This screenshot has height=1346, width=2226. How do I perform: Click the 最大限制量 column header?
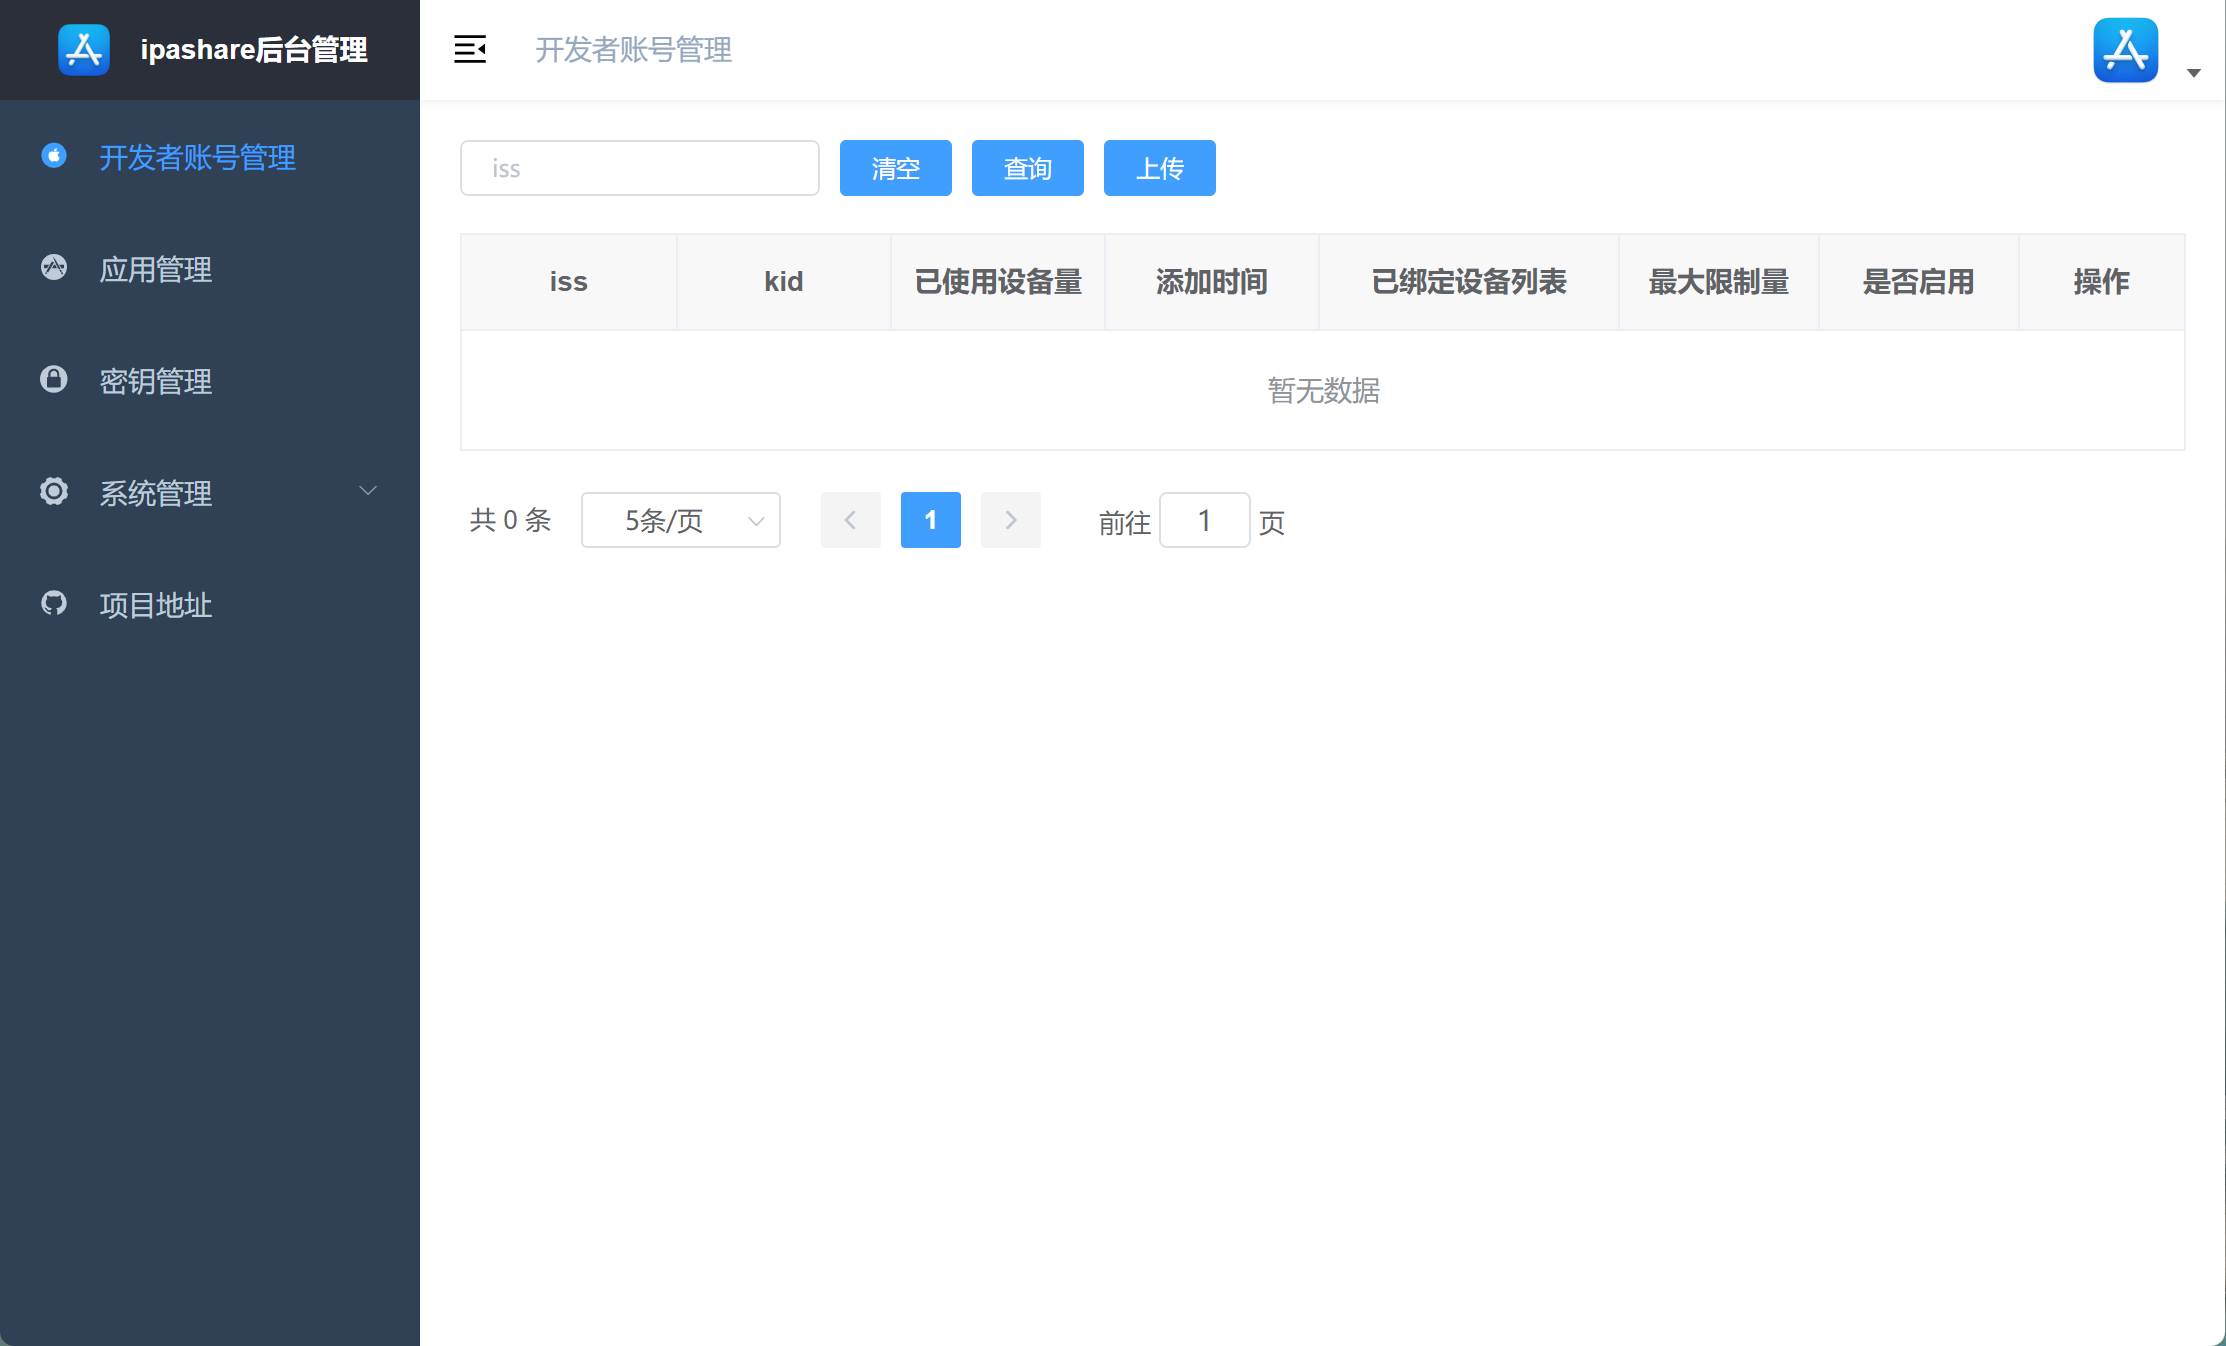click(x=1719, y=282)
